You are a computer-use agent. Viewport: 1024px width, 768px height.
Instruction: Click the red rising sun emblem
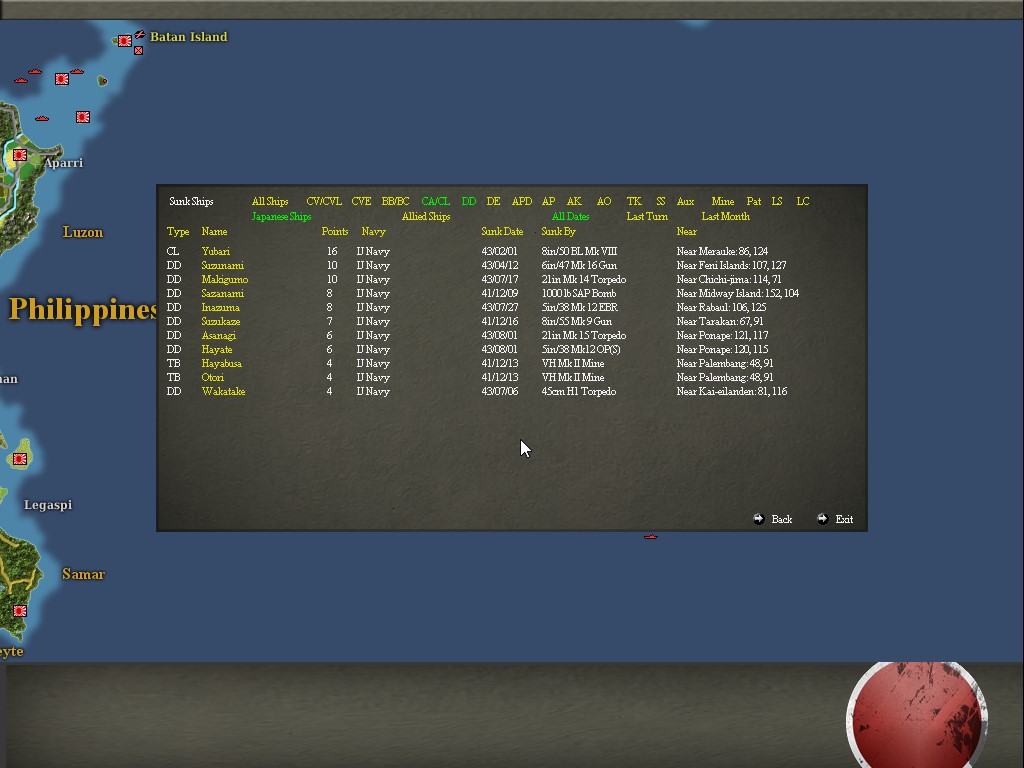coord(917,715)
